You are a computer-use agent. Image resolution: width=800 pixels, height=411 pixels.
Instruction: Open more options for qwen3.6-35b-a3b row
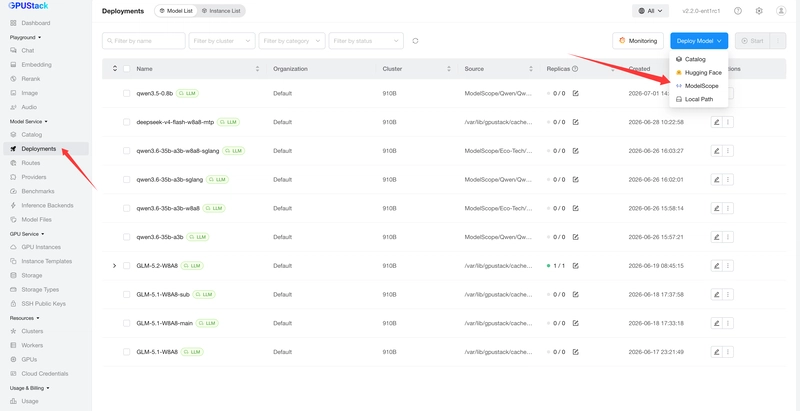[728, 237]
